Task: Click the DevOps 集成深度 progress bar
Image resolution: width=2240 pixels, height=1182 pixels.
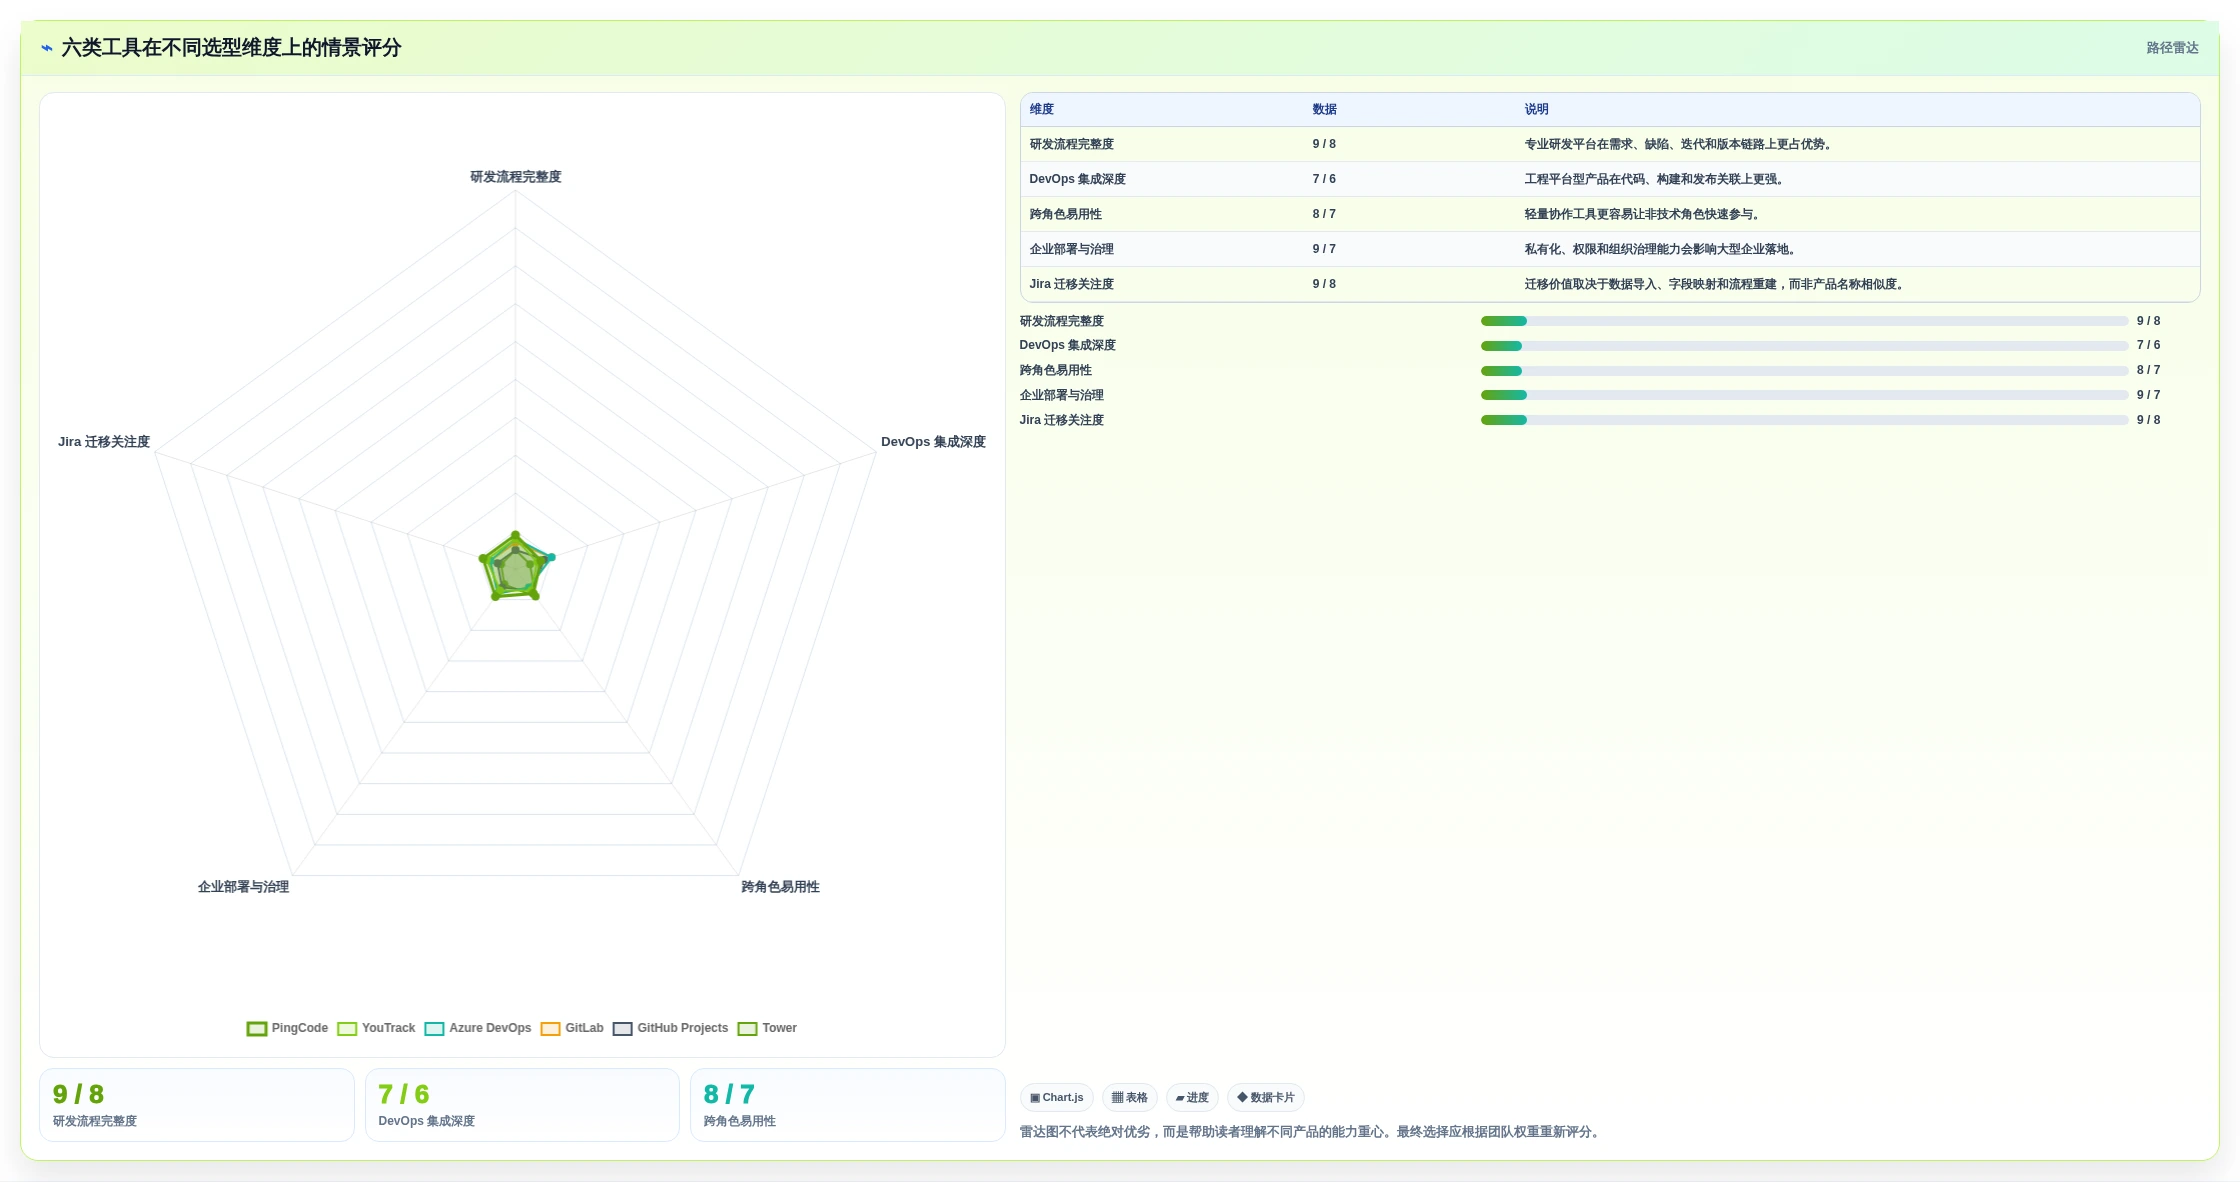Action: 1804,346
